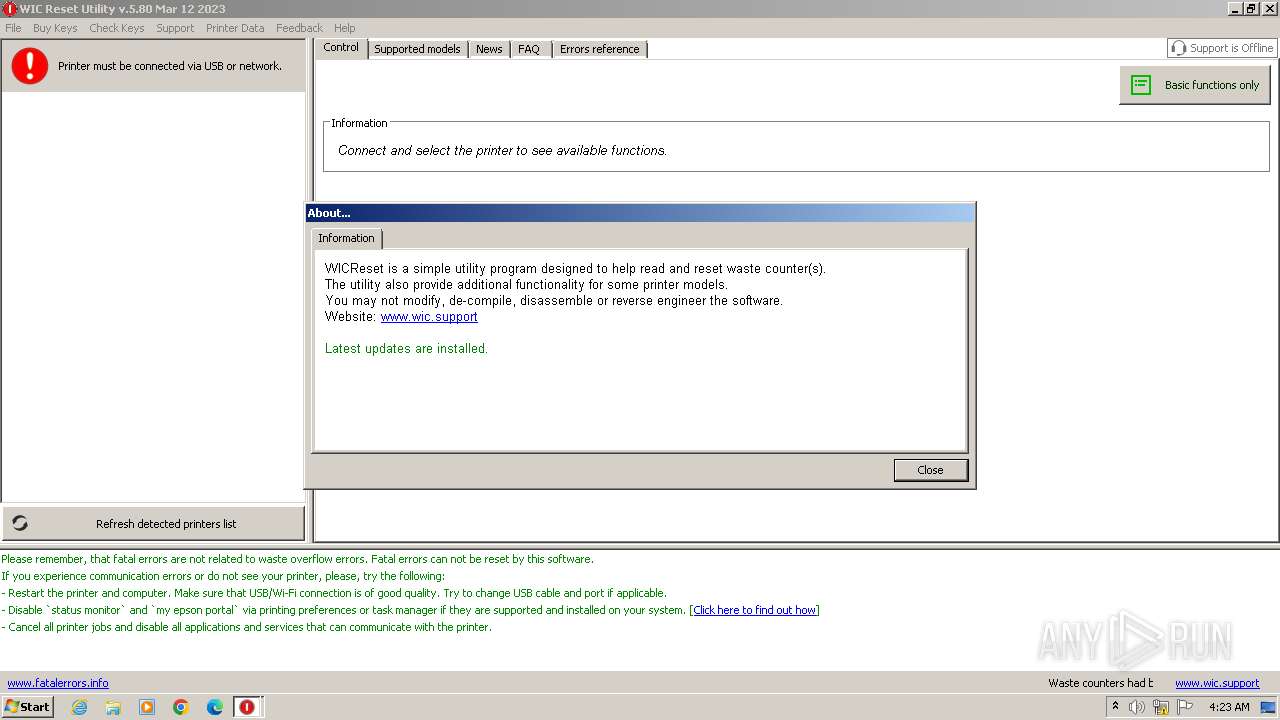This screenshot has height=720, width=1280.
Task: Click the 4:23 AM system clock
Action: pos(1229,707)
